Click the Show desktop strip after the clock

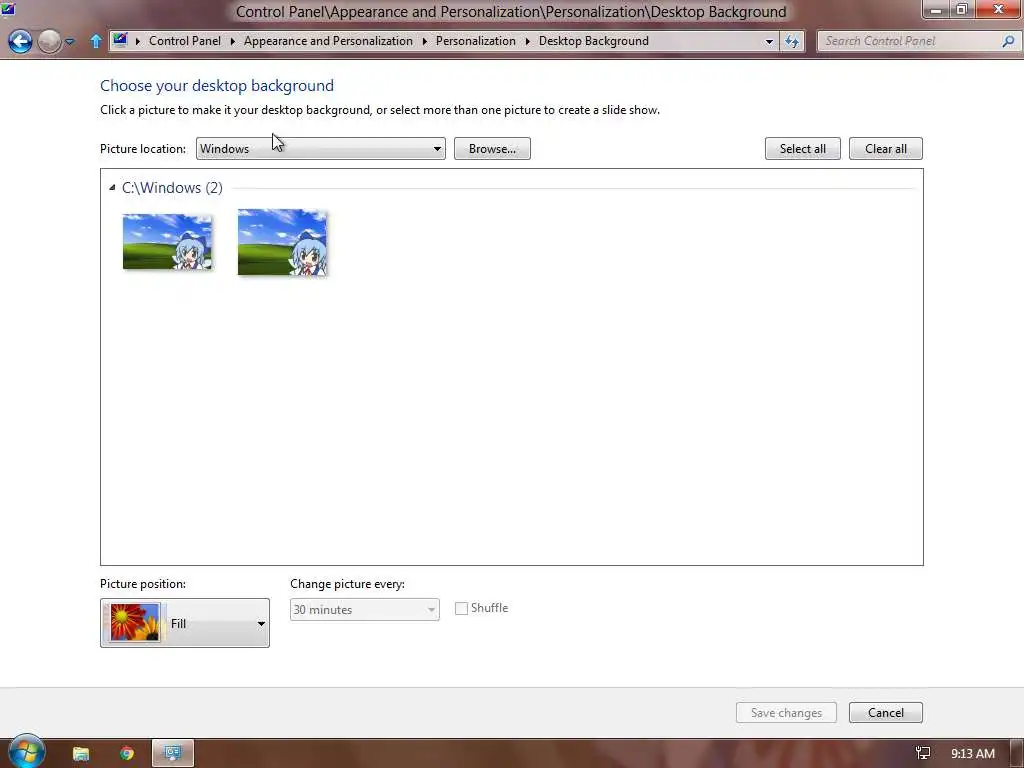[x=1016, y=753]
